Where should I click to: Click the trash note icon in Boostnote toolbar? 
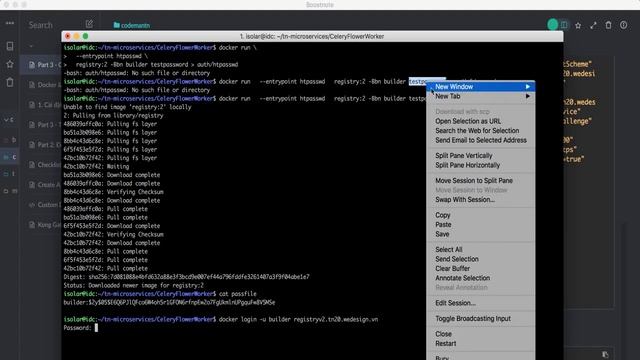(x=608, y=25)
